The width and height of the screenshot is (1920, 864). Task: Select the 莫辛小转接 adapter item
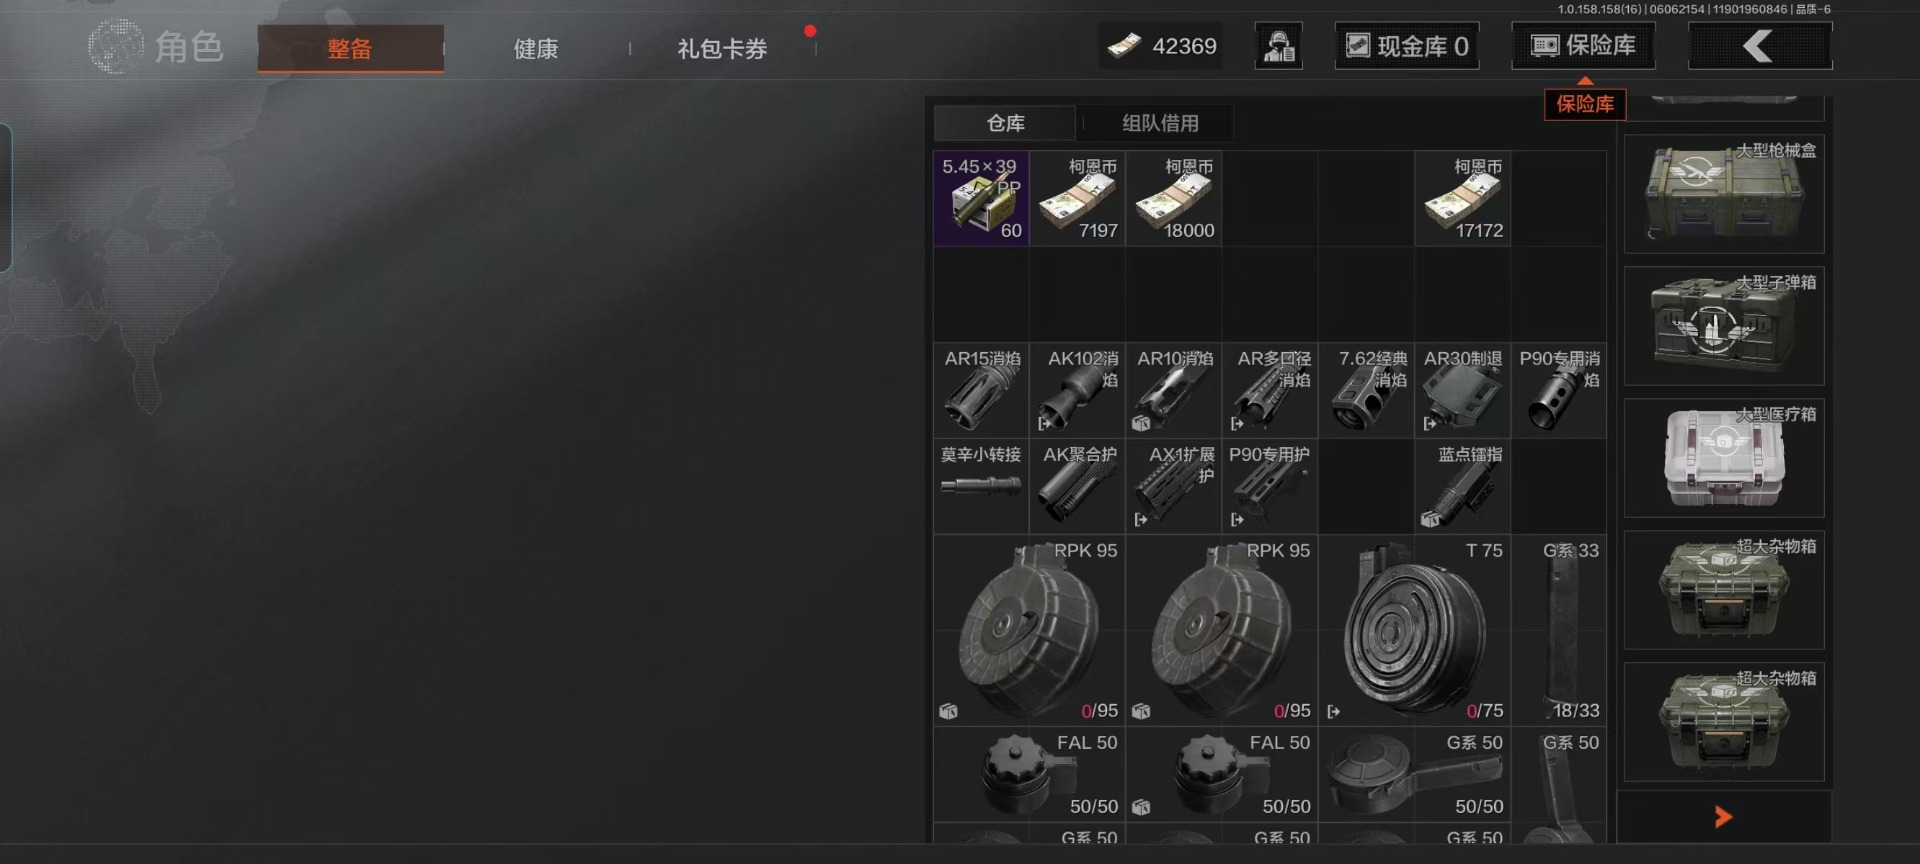[x=981, y=486]
